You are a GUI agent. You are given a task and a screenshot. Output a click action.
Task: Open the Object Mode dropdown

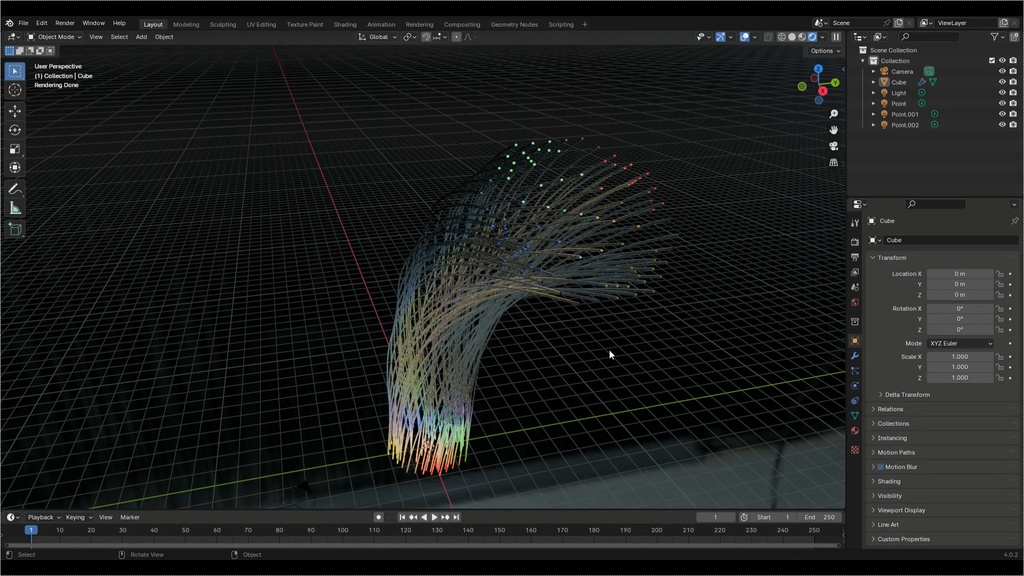54,37
